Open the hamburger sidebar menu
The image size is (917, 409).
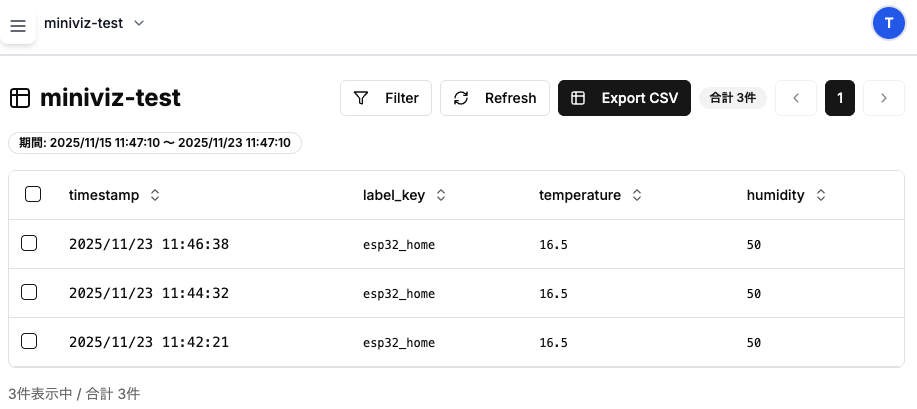18,25
